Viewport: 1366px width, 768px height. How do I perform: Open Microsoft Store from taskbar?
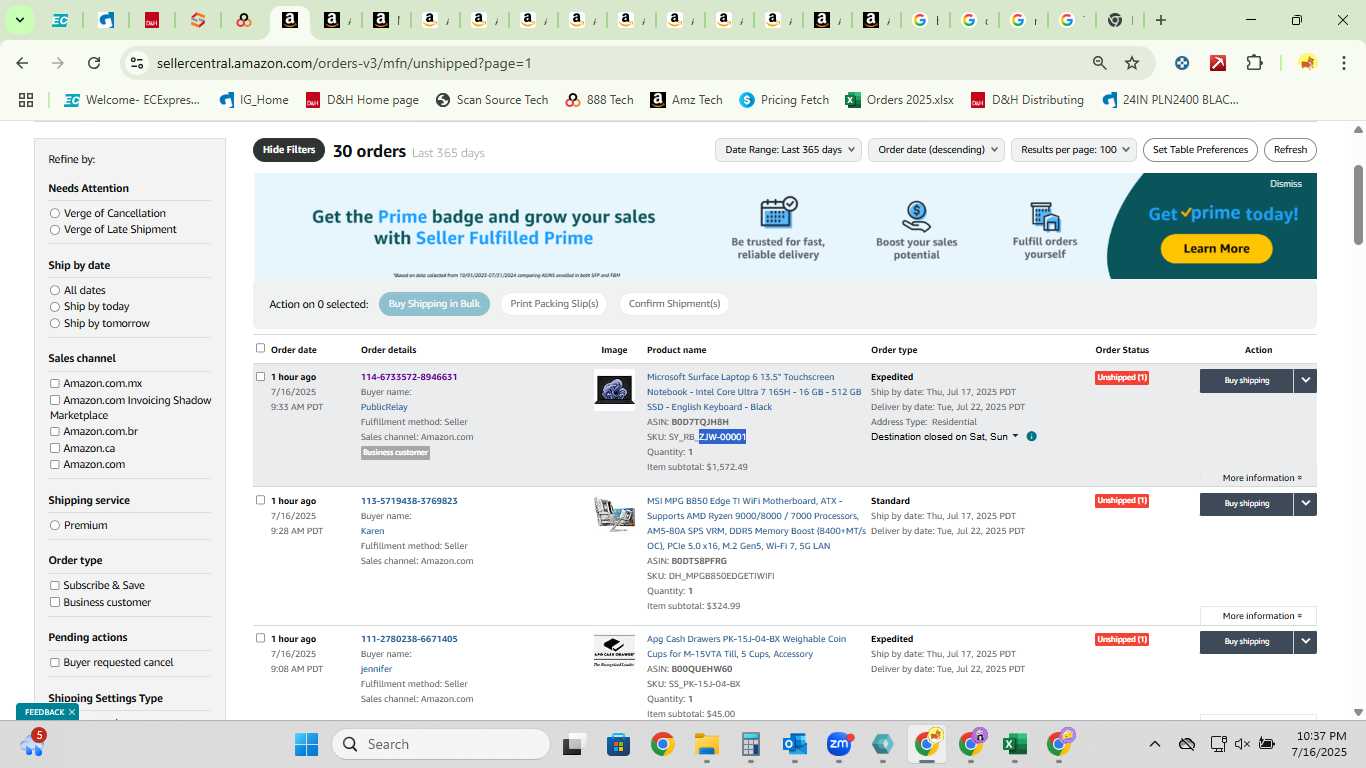[x=618, y=744]
